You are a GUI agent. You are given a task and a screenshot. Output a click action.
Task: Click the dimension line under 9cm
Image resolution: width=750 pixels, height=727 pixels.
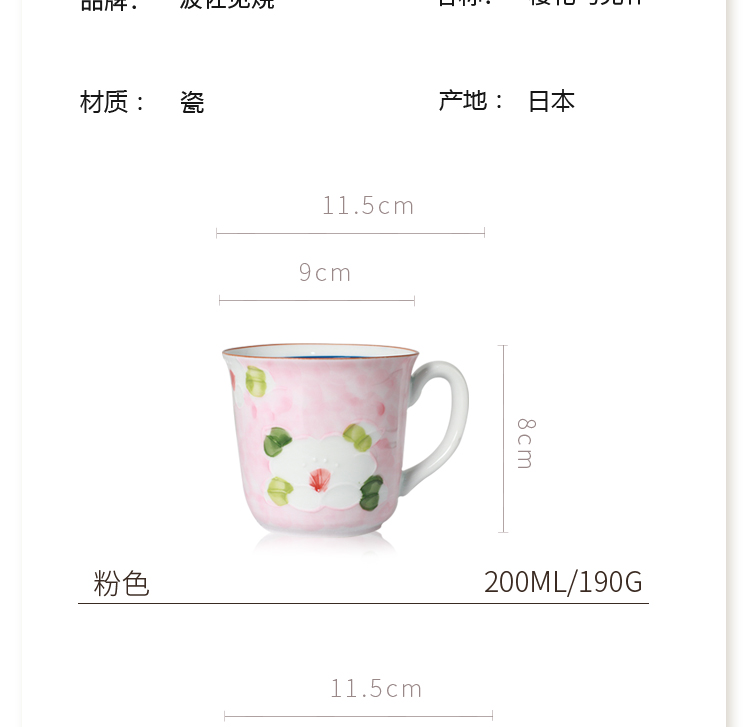tap(317, 301)
